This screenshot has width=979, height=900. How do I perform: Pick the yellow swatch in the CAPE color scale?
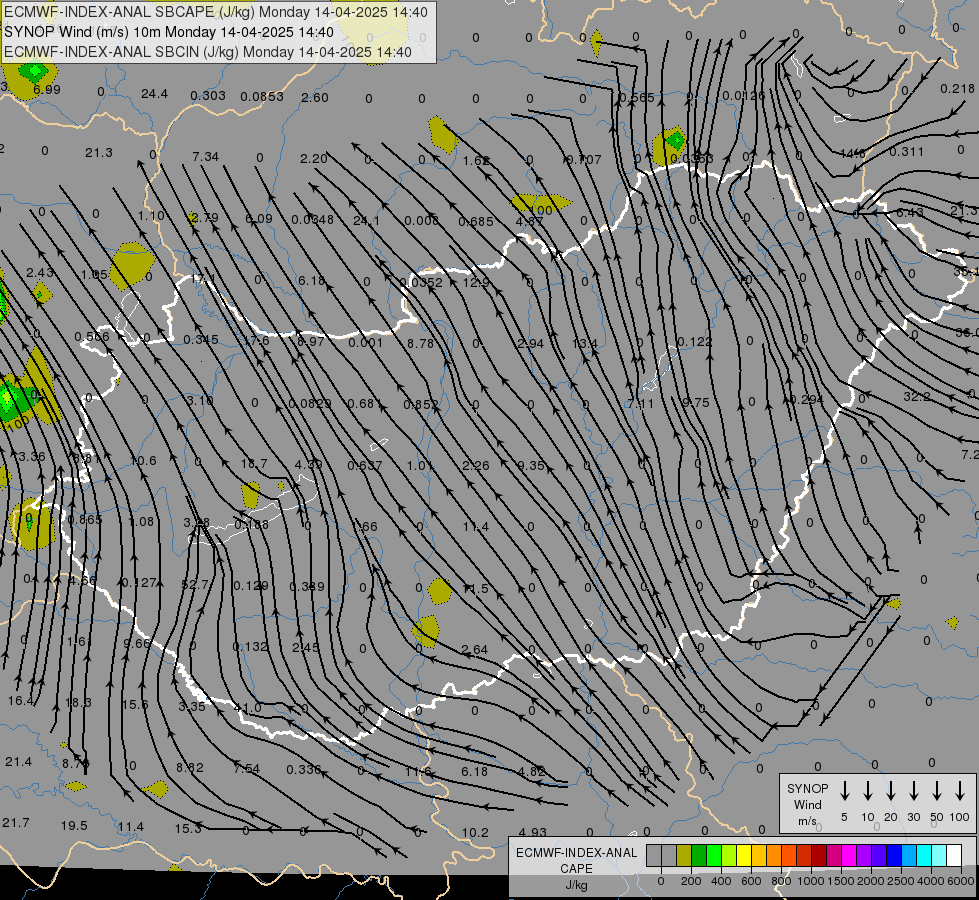[744, 855]
